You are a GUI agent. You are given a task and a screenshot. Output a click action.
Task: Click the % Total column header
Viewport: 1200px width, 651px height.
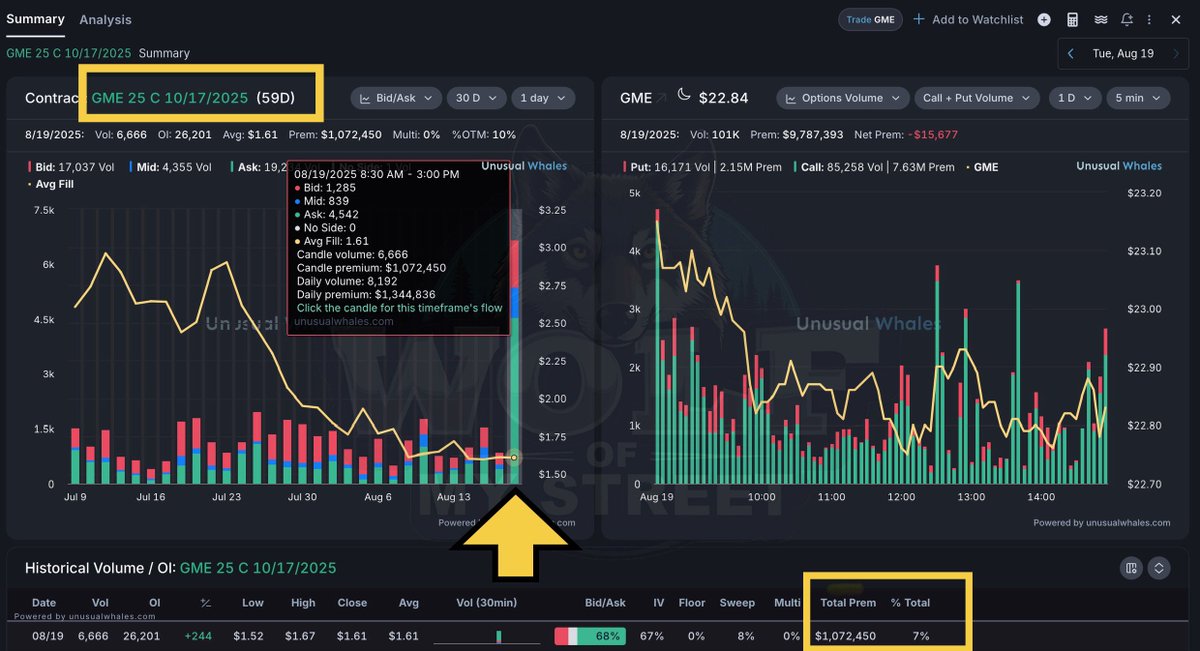910,603
